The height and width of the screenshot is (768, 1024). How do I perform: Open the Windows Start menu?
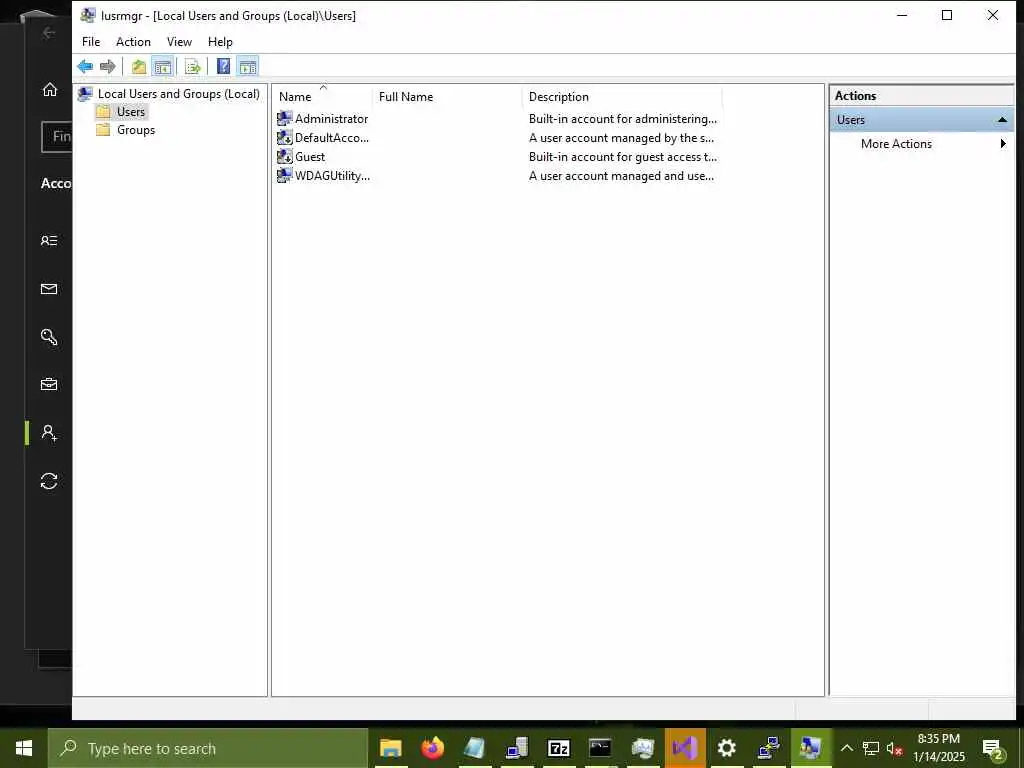pyautogui.click(x=24, y=748)
